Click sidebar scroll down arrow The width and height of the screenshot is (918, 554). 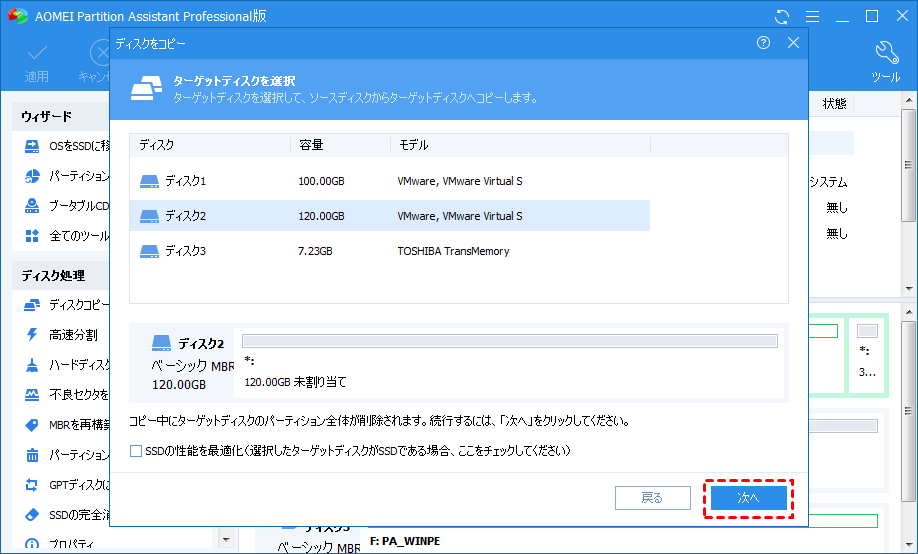(x=226, y=539)
